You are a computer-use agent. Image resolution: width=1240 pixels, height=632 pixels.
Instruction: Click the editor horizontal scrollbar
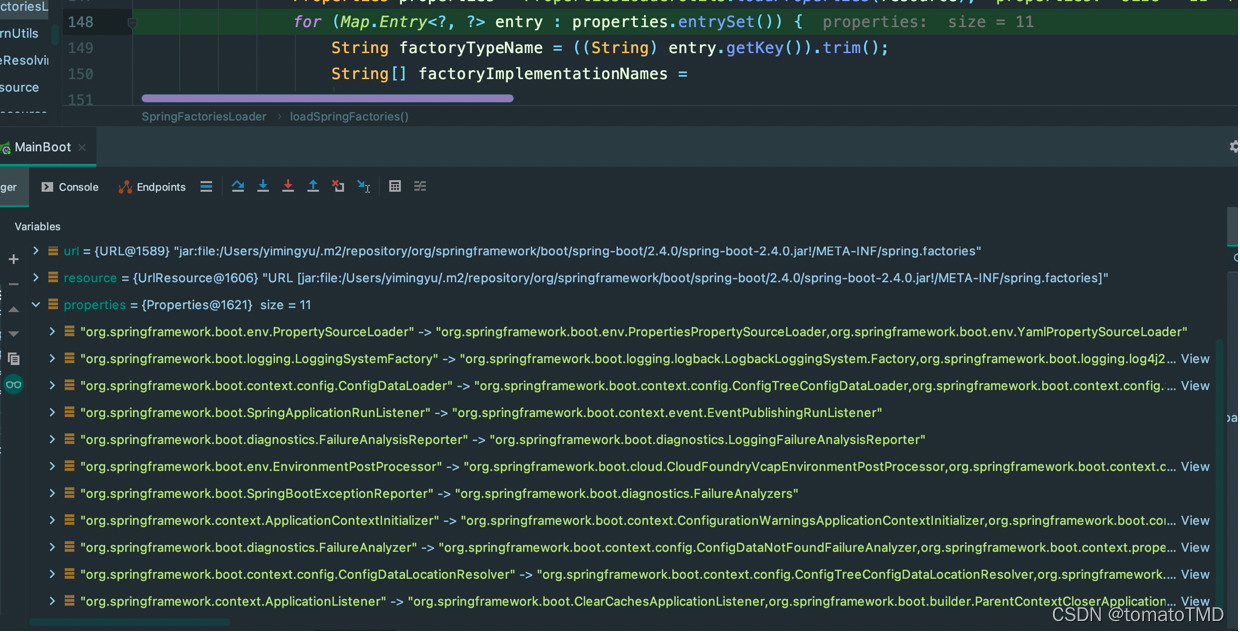[327, 98]
